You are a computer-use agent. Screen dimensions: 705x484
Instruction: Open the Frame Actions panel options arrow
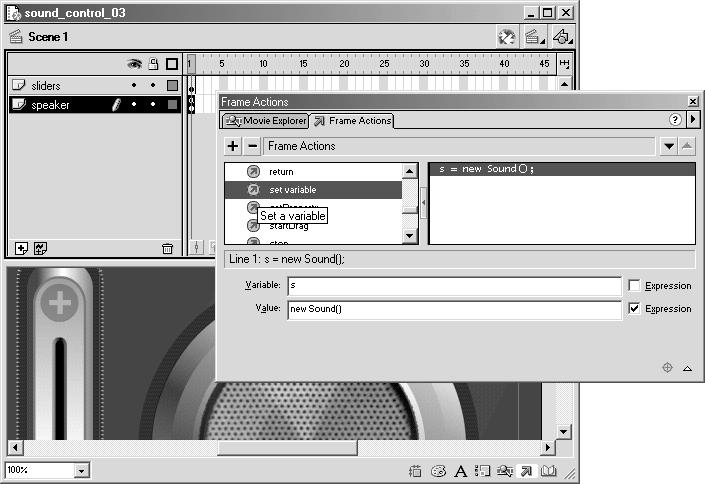[692, 120]
